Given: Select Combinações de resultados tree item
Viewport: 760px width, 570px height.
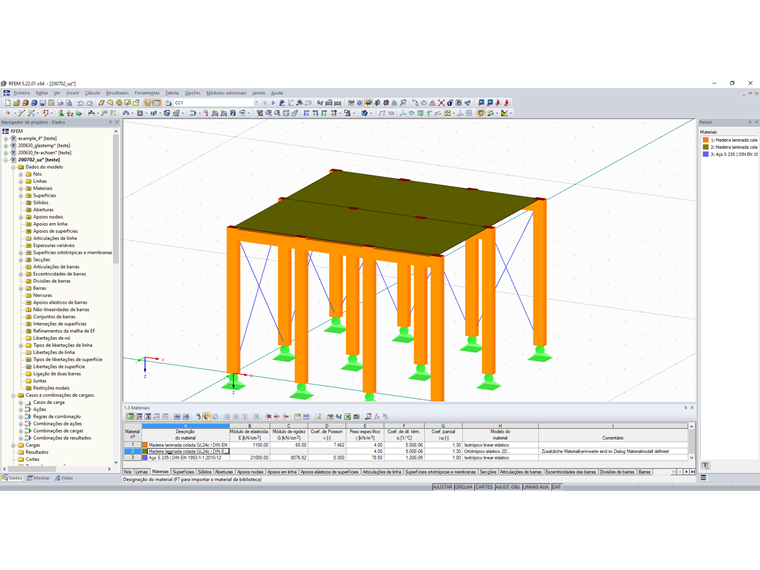Looking at the screenshot, I should click(x=62, y=438).
